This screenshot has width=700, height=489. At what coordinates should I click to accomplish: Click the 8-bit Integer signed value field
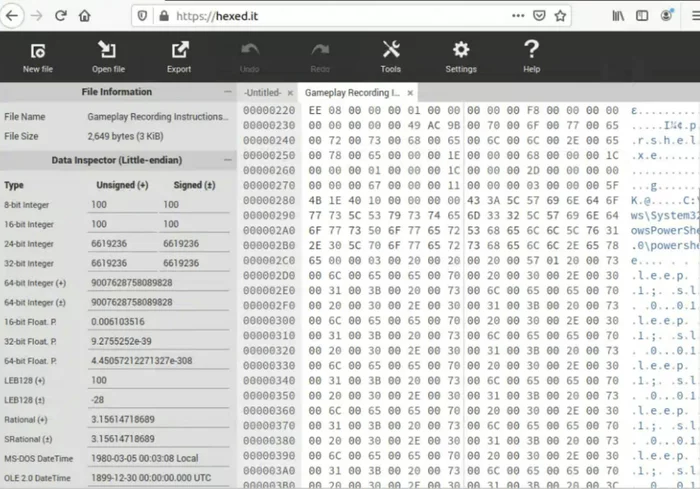194,205
